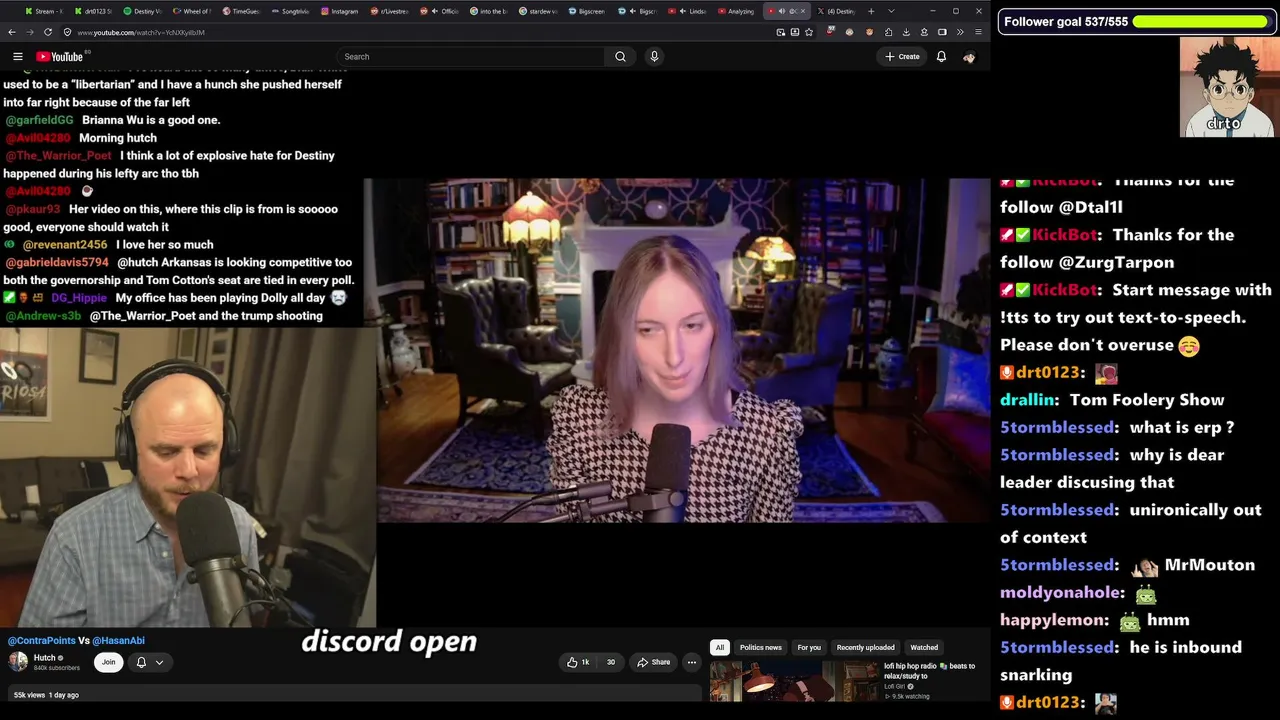The height and width of the screenshot is (720, 1280).
Task: Click the lofi hip hop radio video title
Action: click(x=929, y=670)
